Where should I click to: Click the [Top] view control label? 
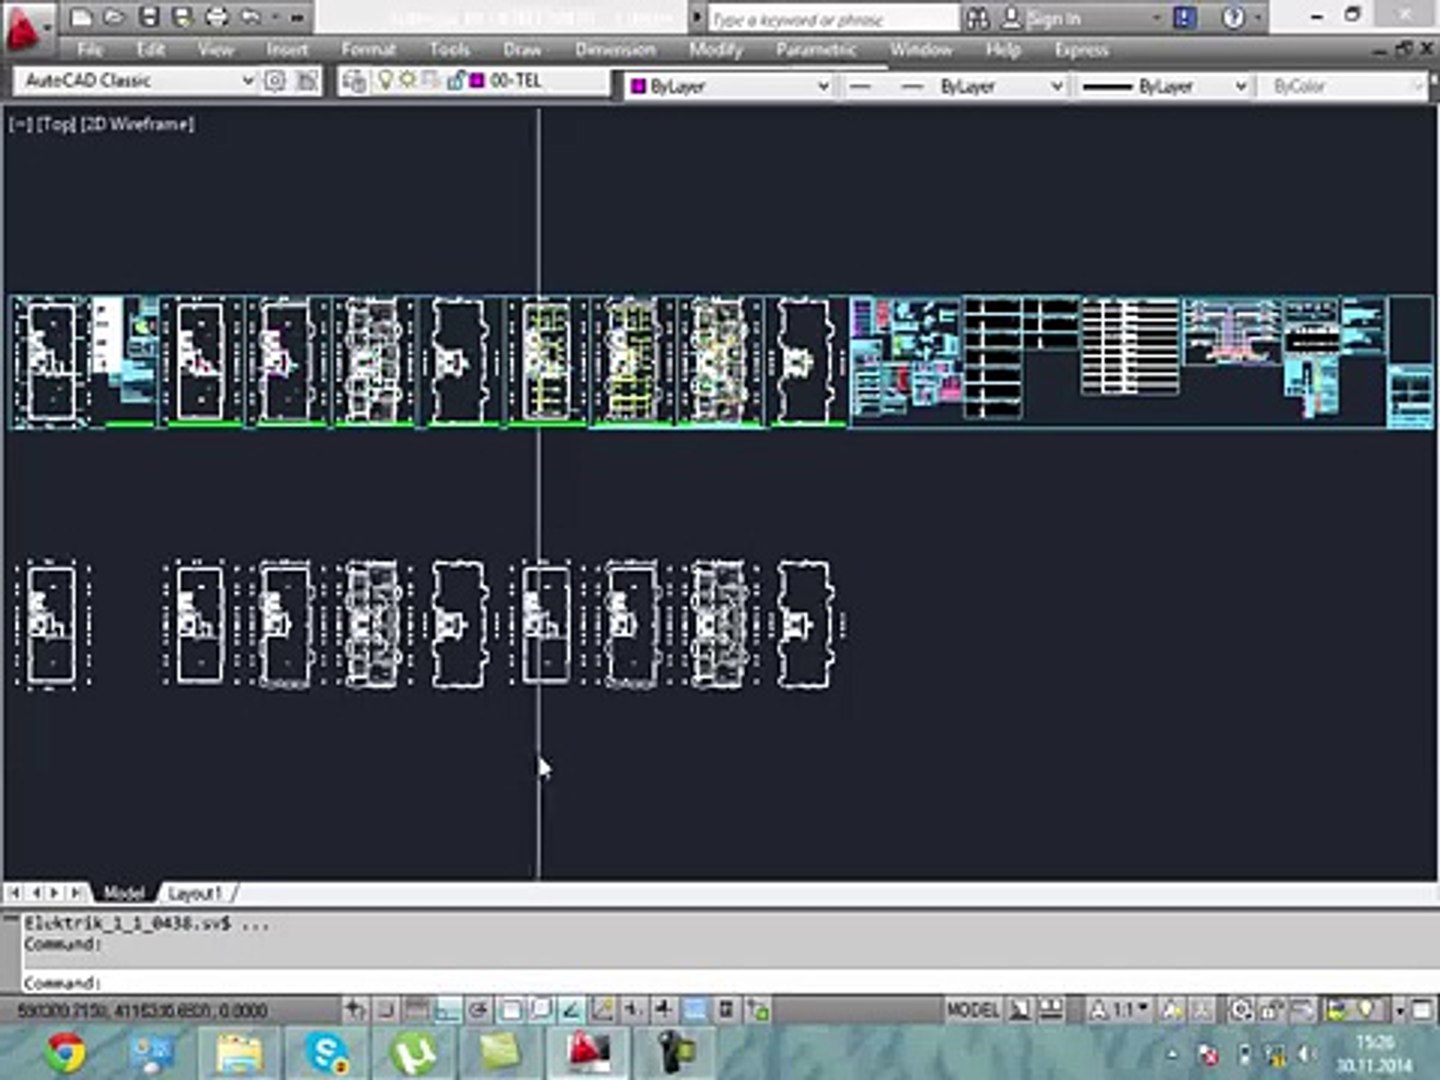pos(56,124)
